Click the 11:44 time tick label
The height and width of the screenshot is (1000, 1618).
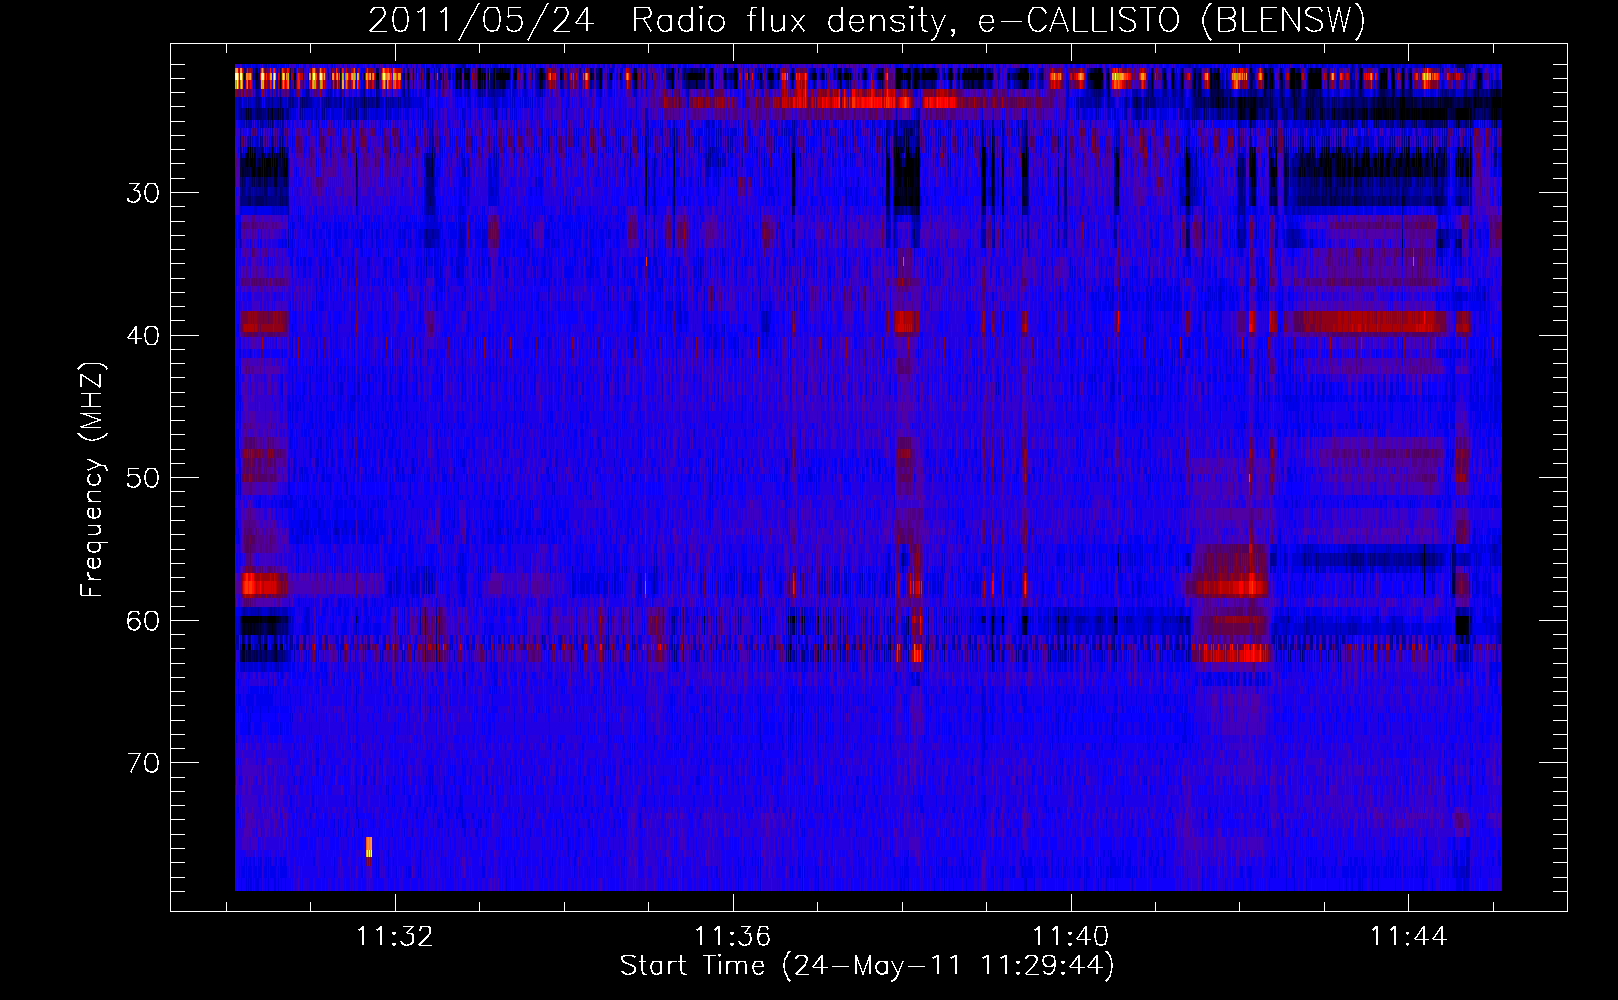click(x=1409, y=937)
